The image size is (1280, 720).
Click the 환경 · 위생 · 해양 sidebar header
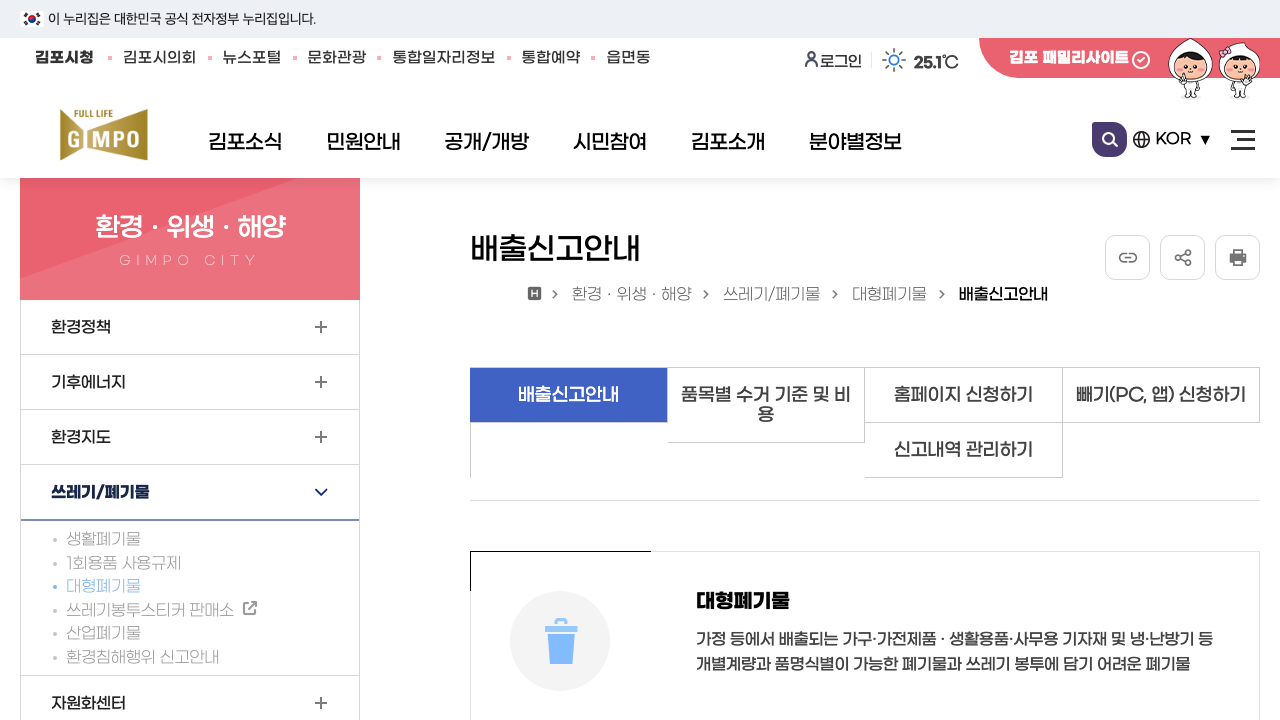(x=190, y=239)
